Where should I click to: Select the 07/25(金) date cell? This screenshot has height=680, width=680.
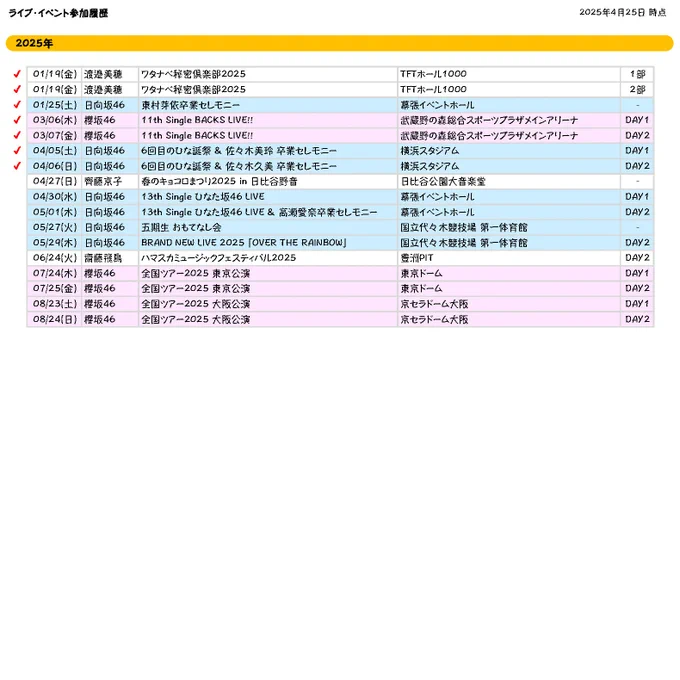pos(55,288)
